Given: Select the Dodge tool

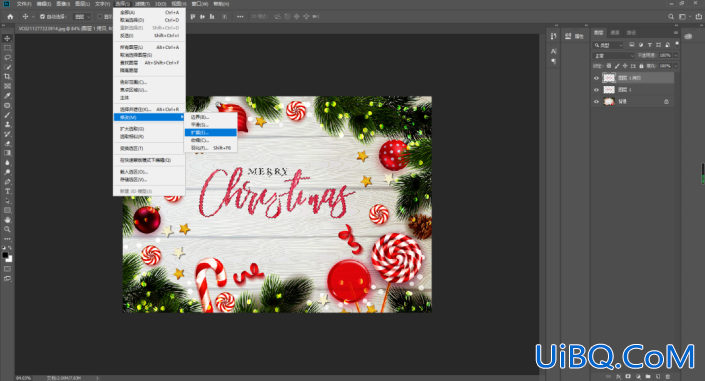Looking at the screenshot, I should (7, 172).
